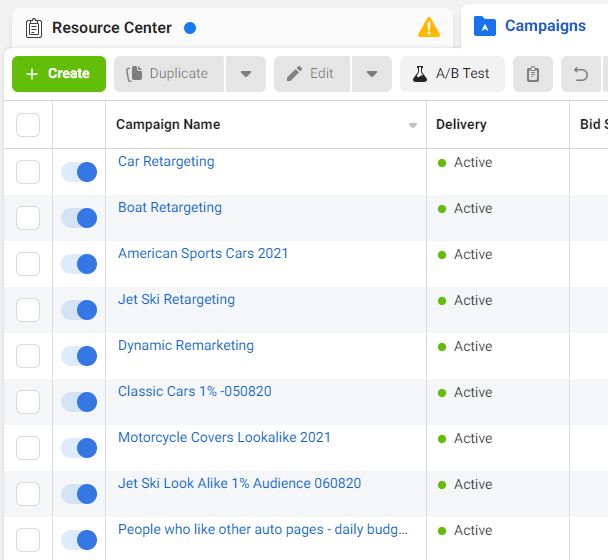This screenshot has height=560, width=608.
Task: Open the Jet Ski Retargeting campaign link
Action: pyautogui.click(x=176, y=300)
